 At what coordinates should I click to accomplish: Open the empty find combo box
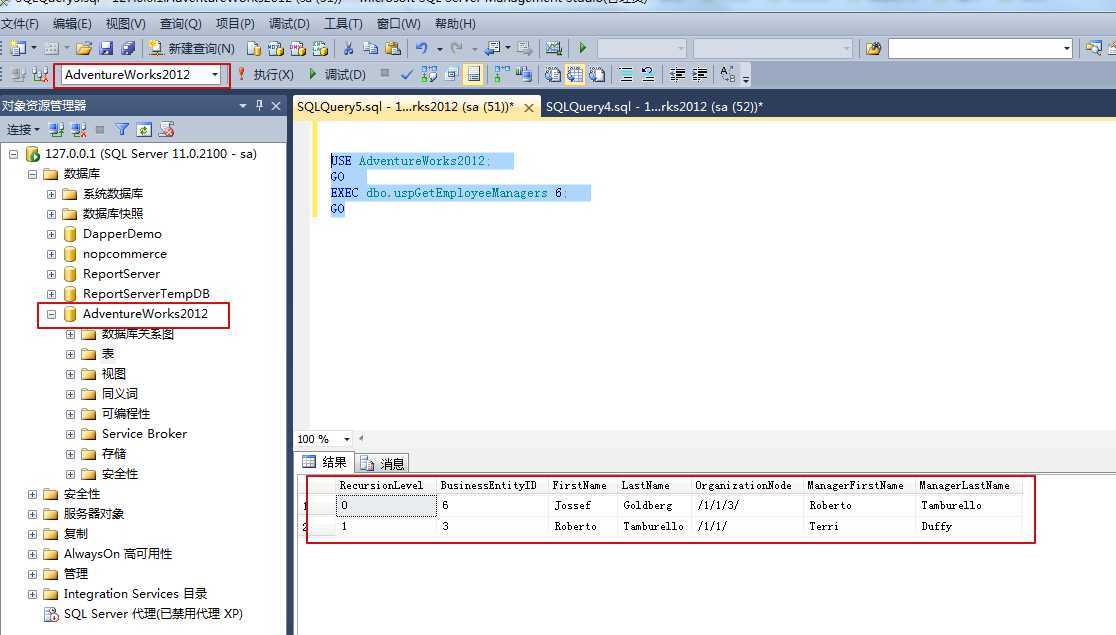pyautogui.click(x=981, y=48)
